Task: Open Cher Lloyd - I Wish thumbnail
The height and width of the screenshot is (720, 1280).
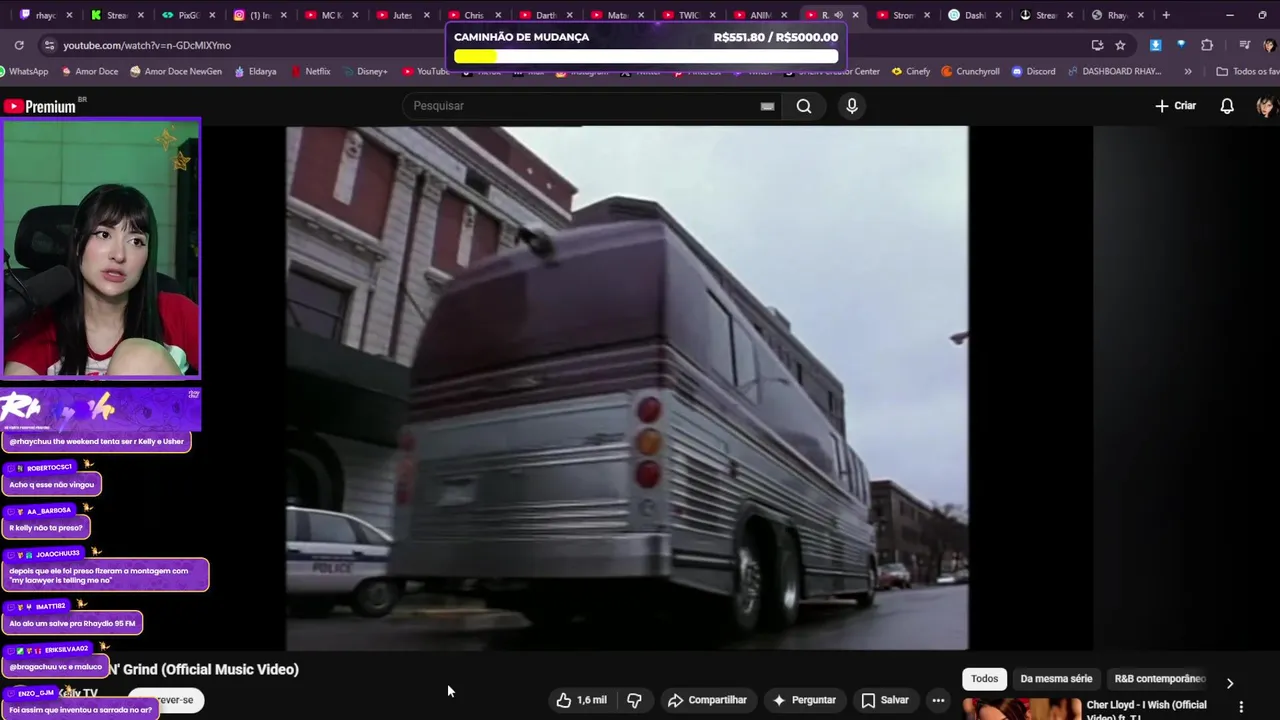Action: click(x=1021, y=709)
